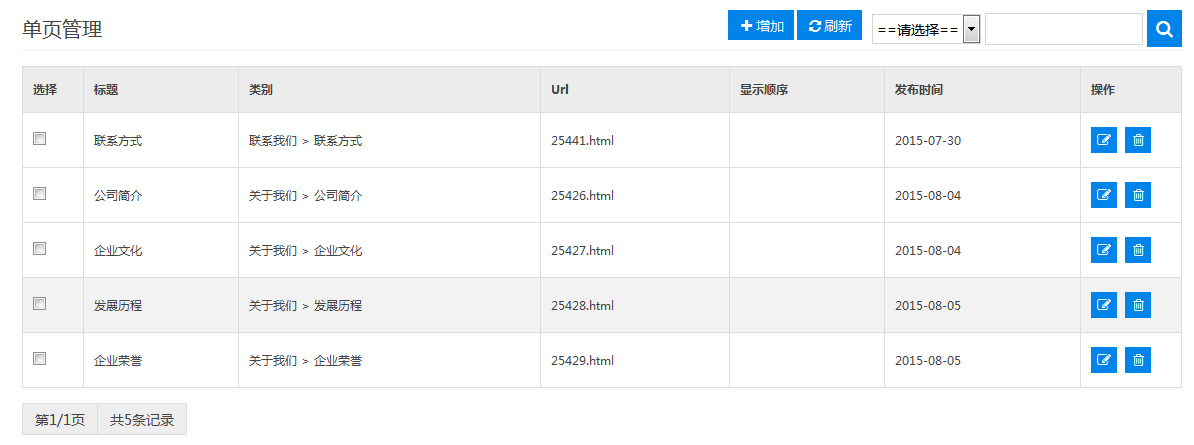Delete the 企业荣誉 page entry
This screenshot has width=1194, height=445.
[1138, 360]
